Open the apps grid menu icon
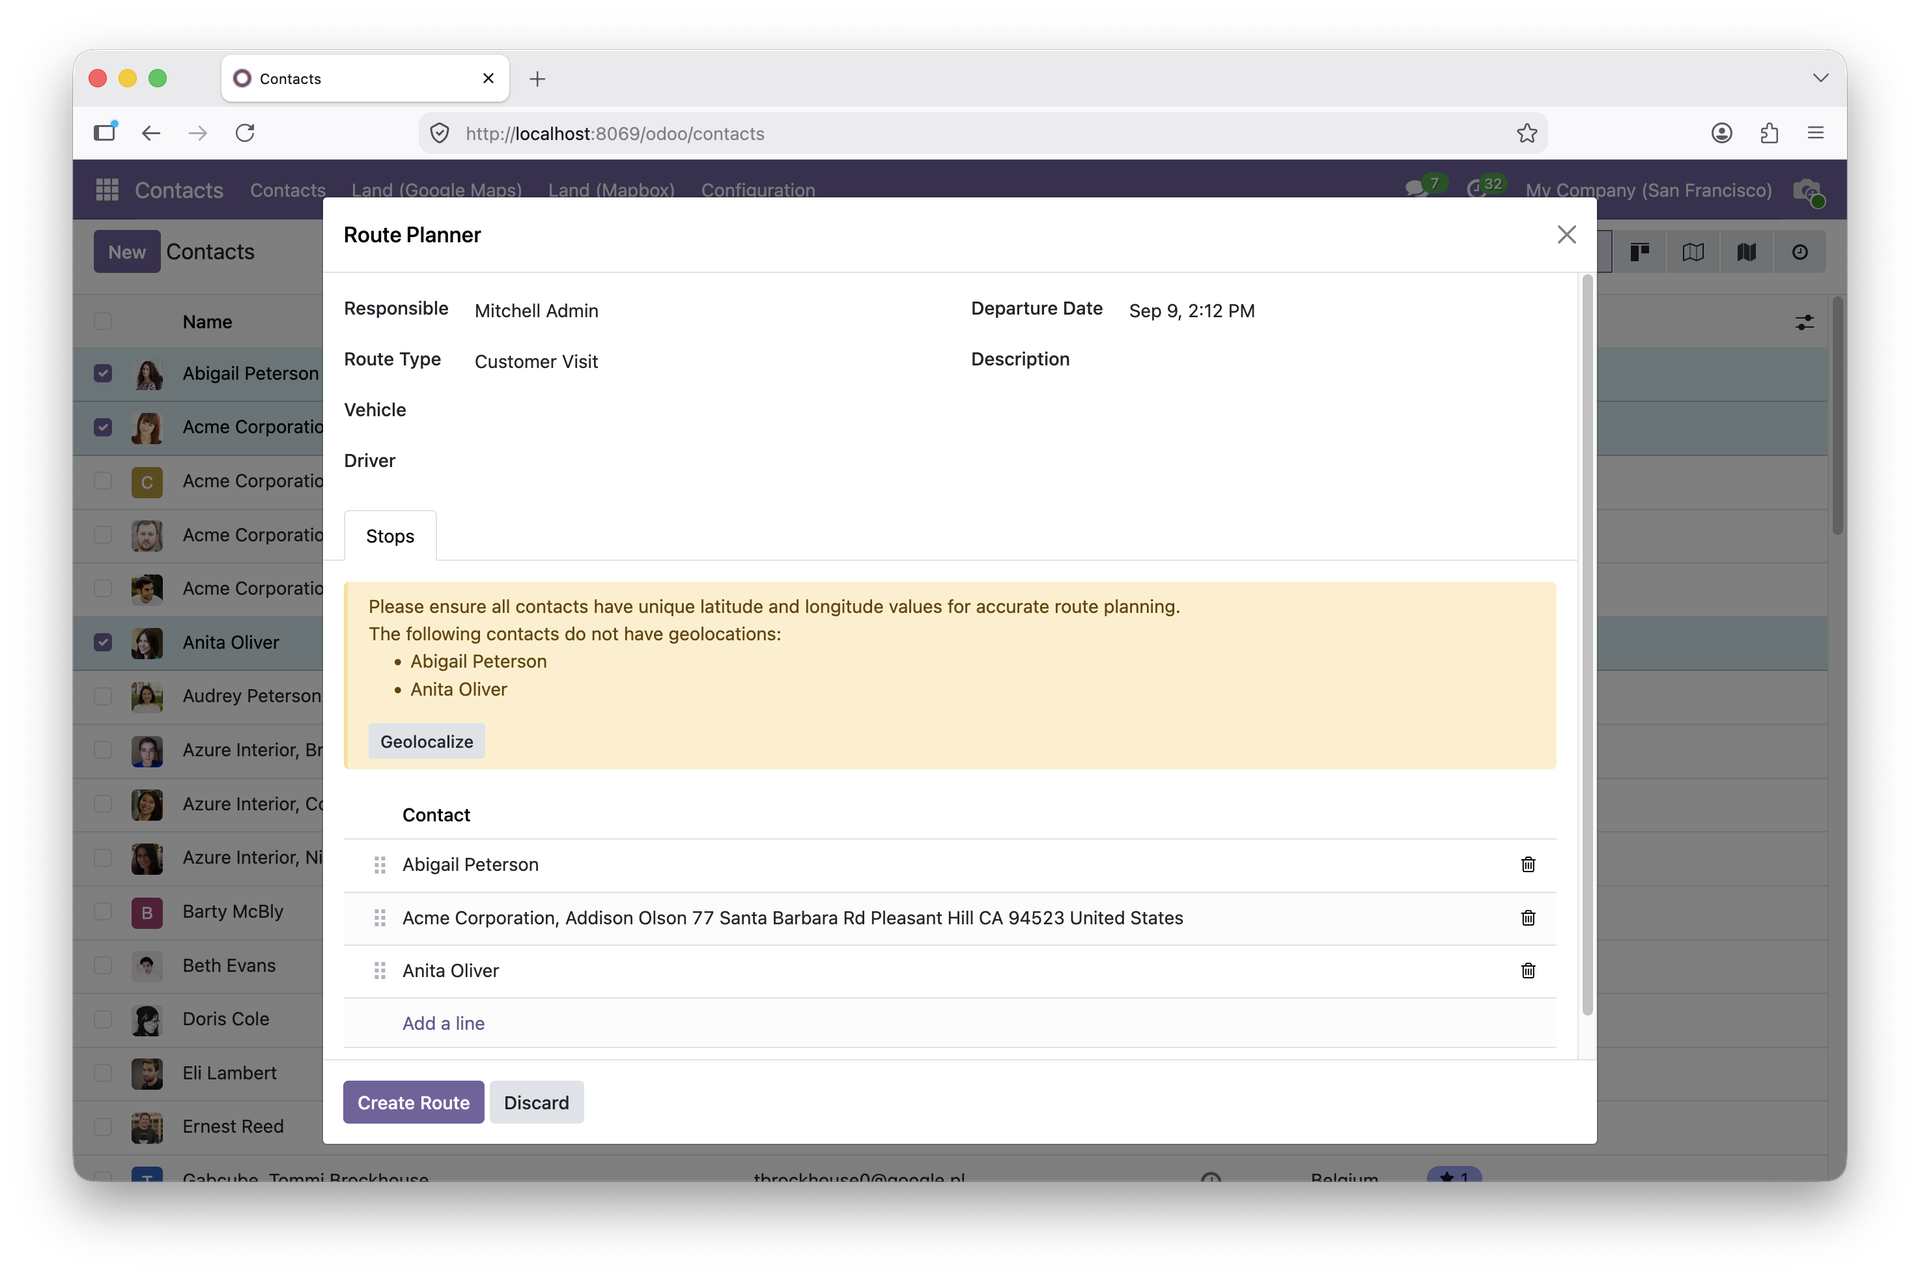Image resolution: width=1920 pixels, height=1278 pixels. [x=107, y=190]
